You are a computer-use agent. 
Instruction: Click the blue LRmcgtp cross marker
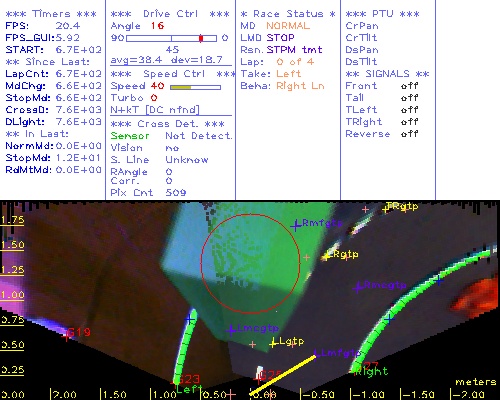358,287
